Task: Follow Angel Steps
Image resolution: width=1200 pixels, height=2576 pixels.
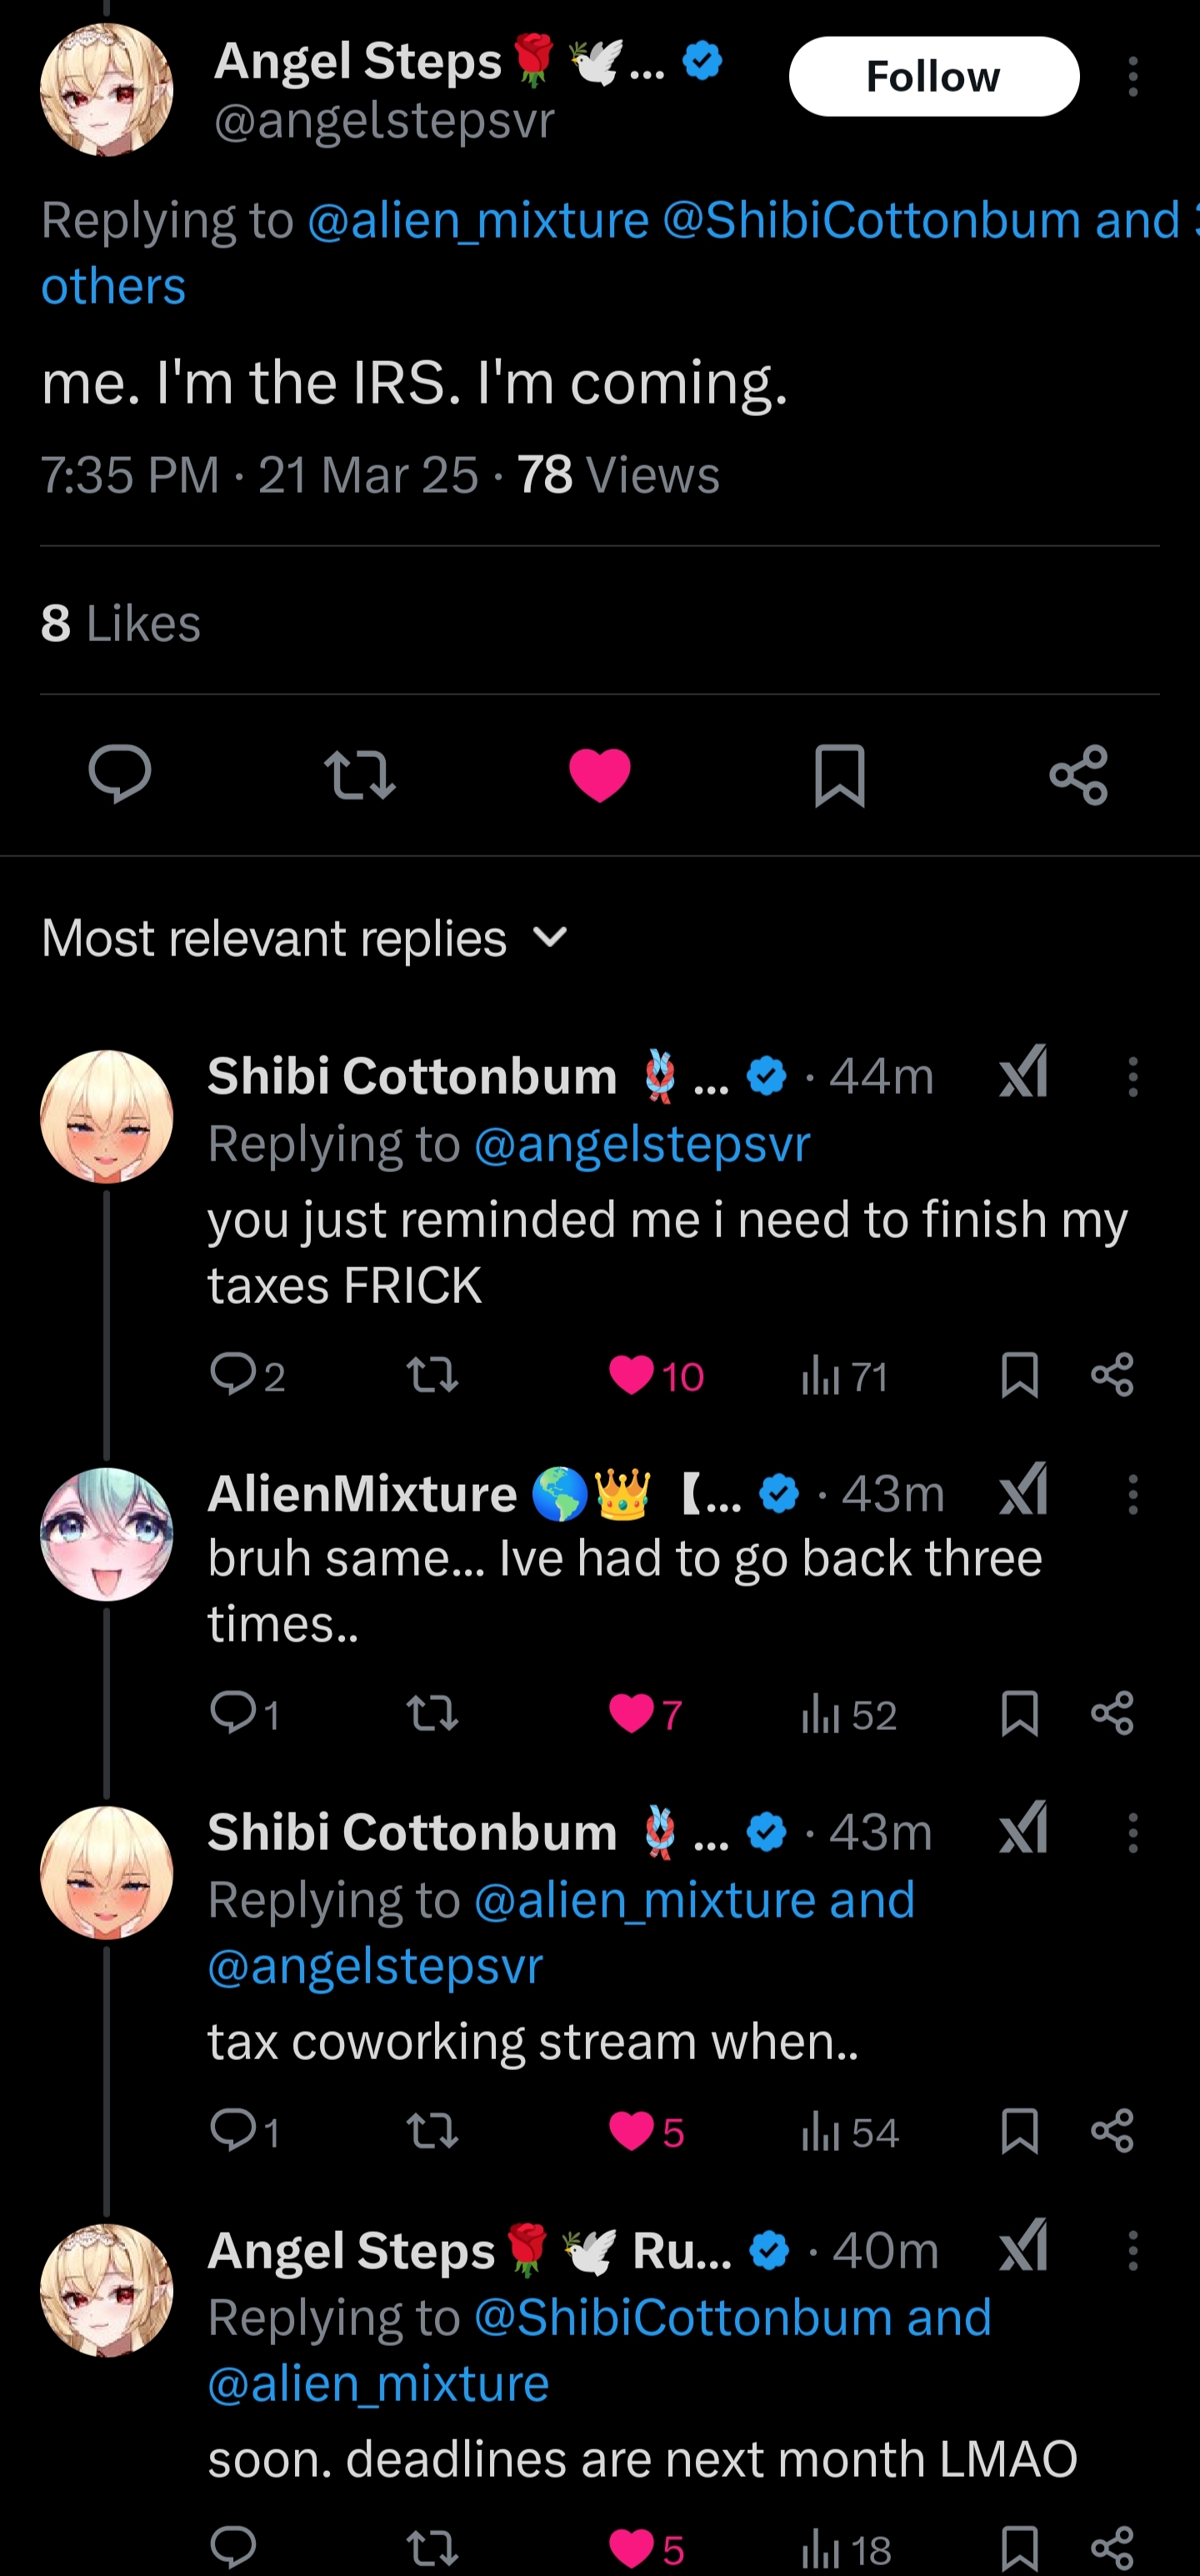Action: (x=934, y=77)
